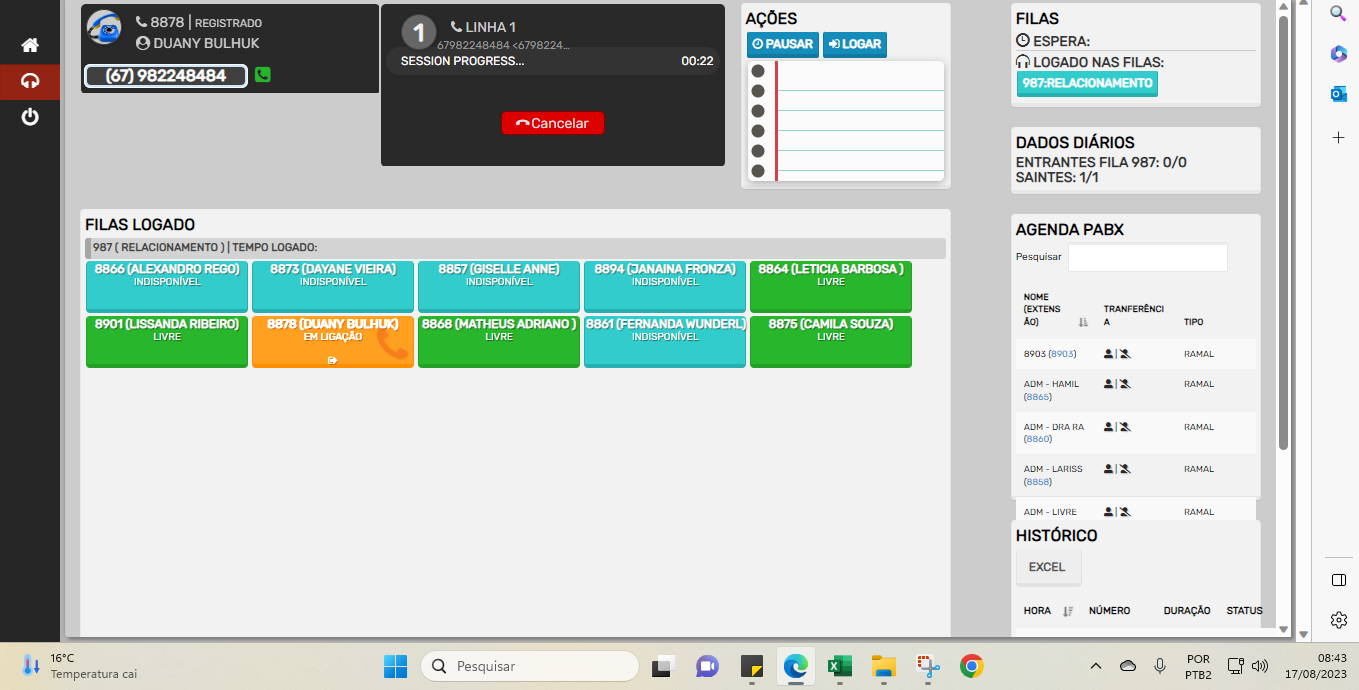Viewport: 1359px width, 690px height.
Task: Click extension link 8865 for ADM - HAMIL
Action: point(1038,397)
